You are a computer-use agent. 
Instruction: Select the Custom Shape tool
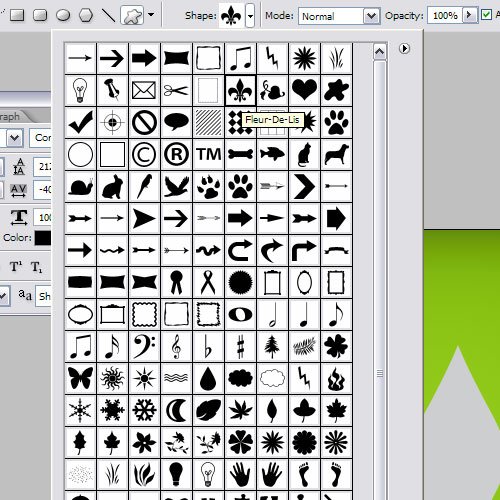pos(132,15)
